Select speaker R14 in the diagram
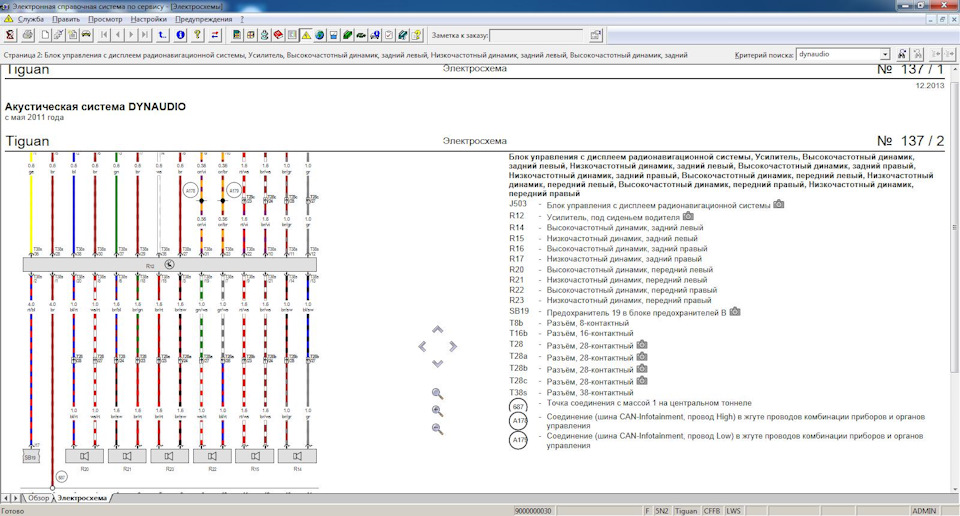Screen dimensions: 960x516 coord(297,456)
